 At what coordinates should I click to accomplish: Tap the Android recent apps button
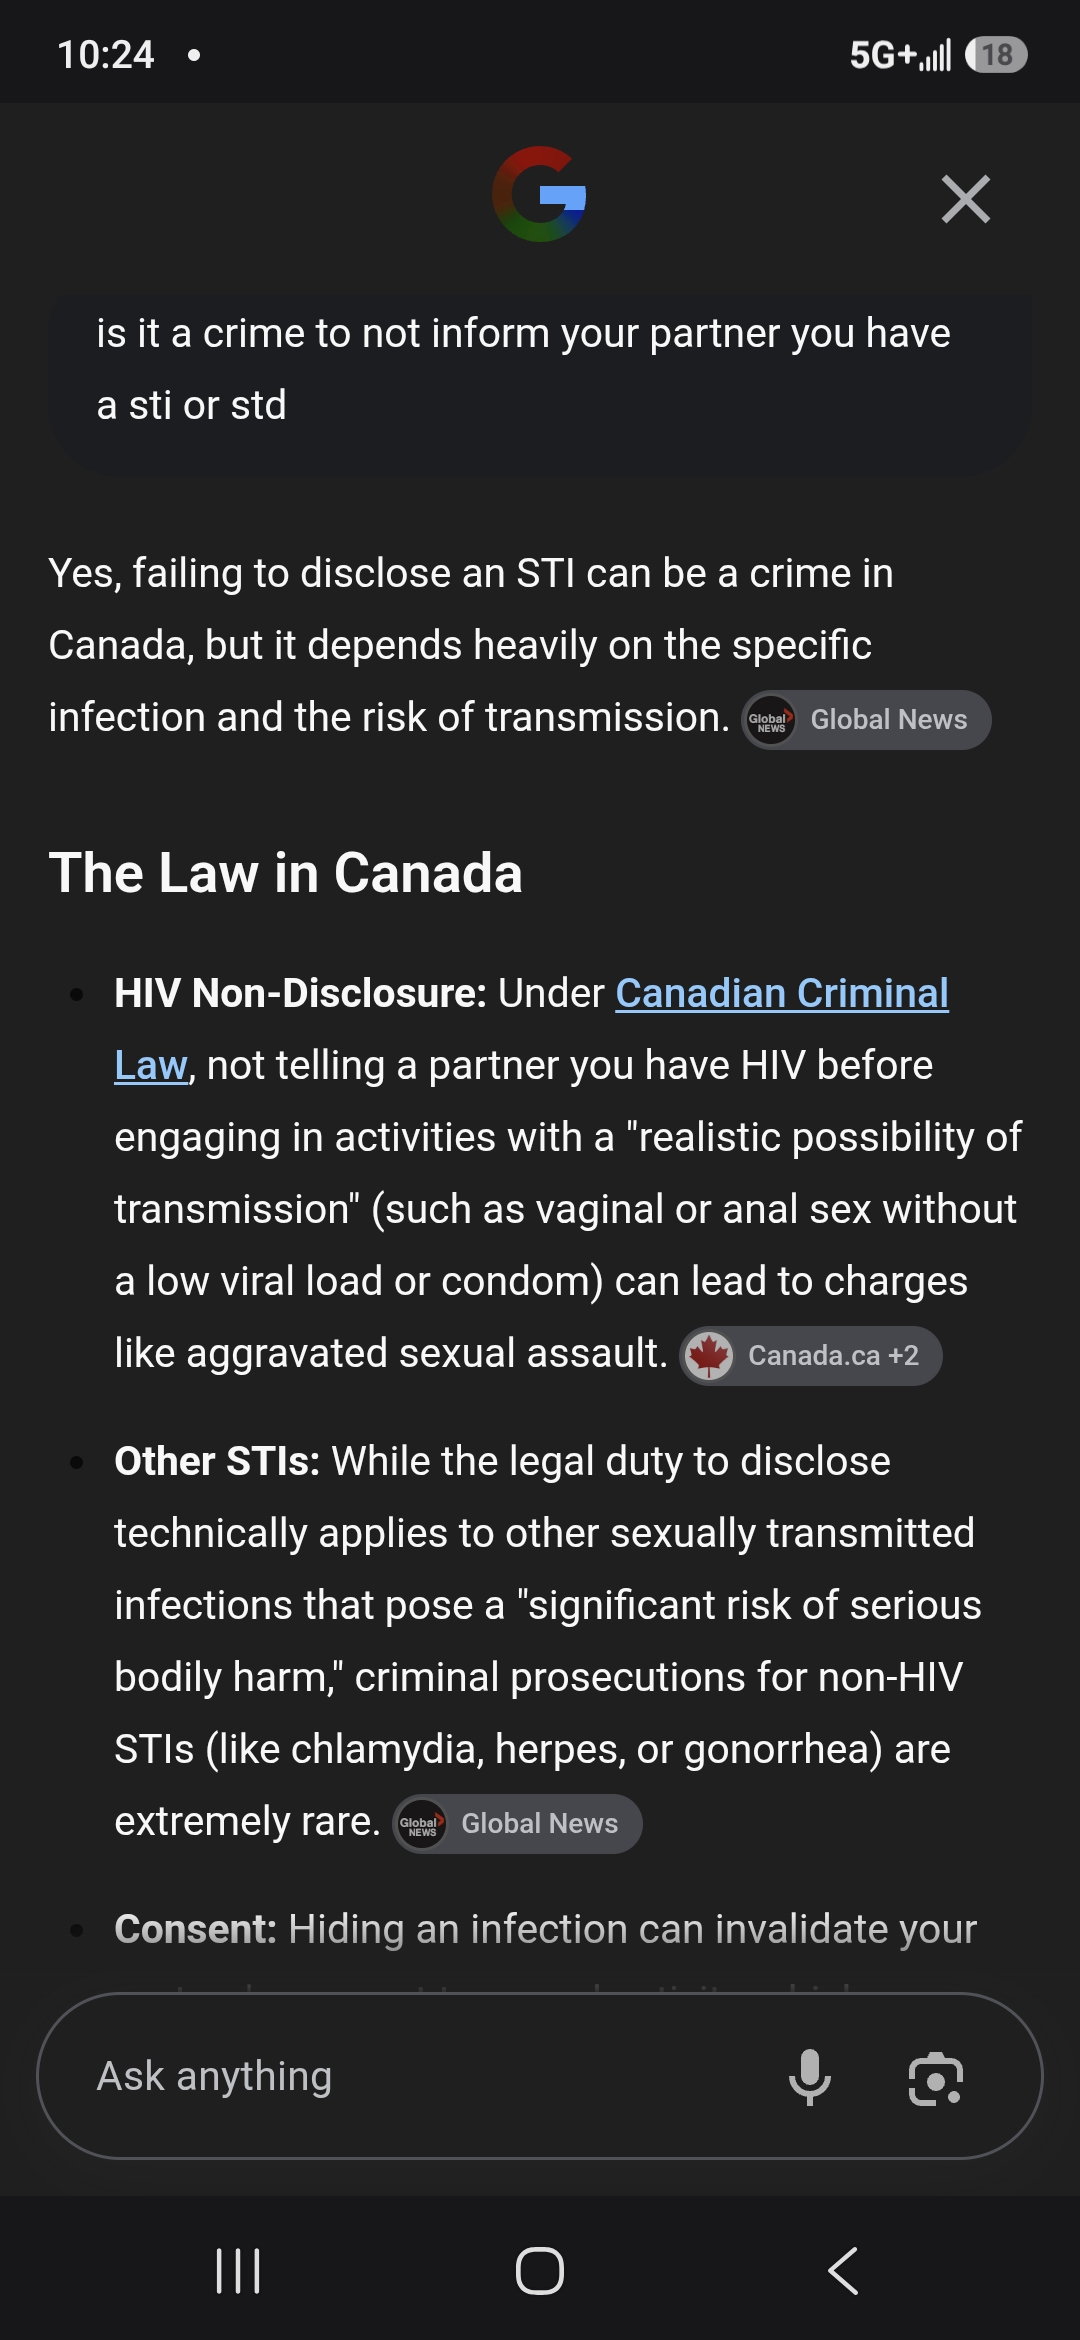coord(238,2271)
